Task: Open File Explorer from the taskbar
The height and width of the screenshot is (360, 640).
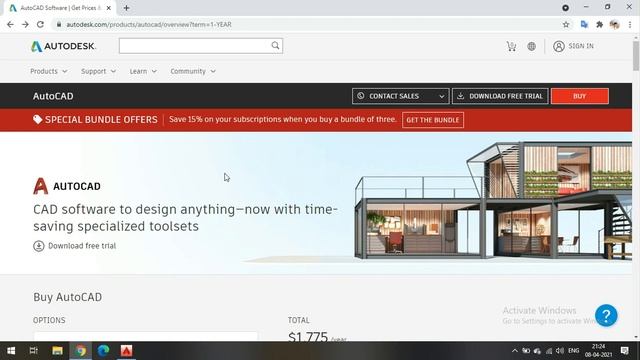Action: tap(57, 351)
